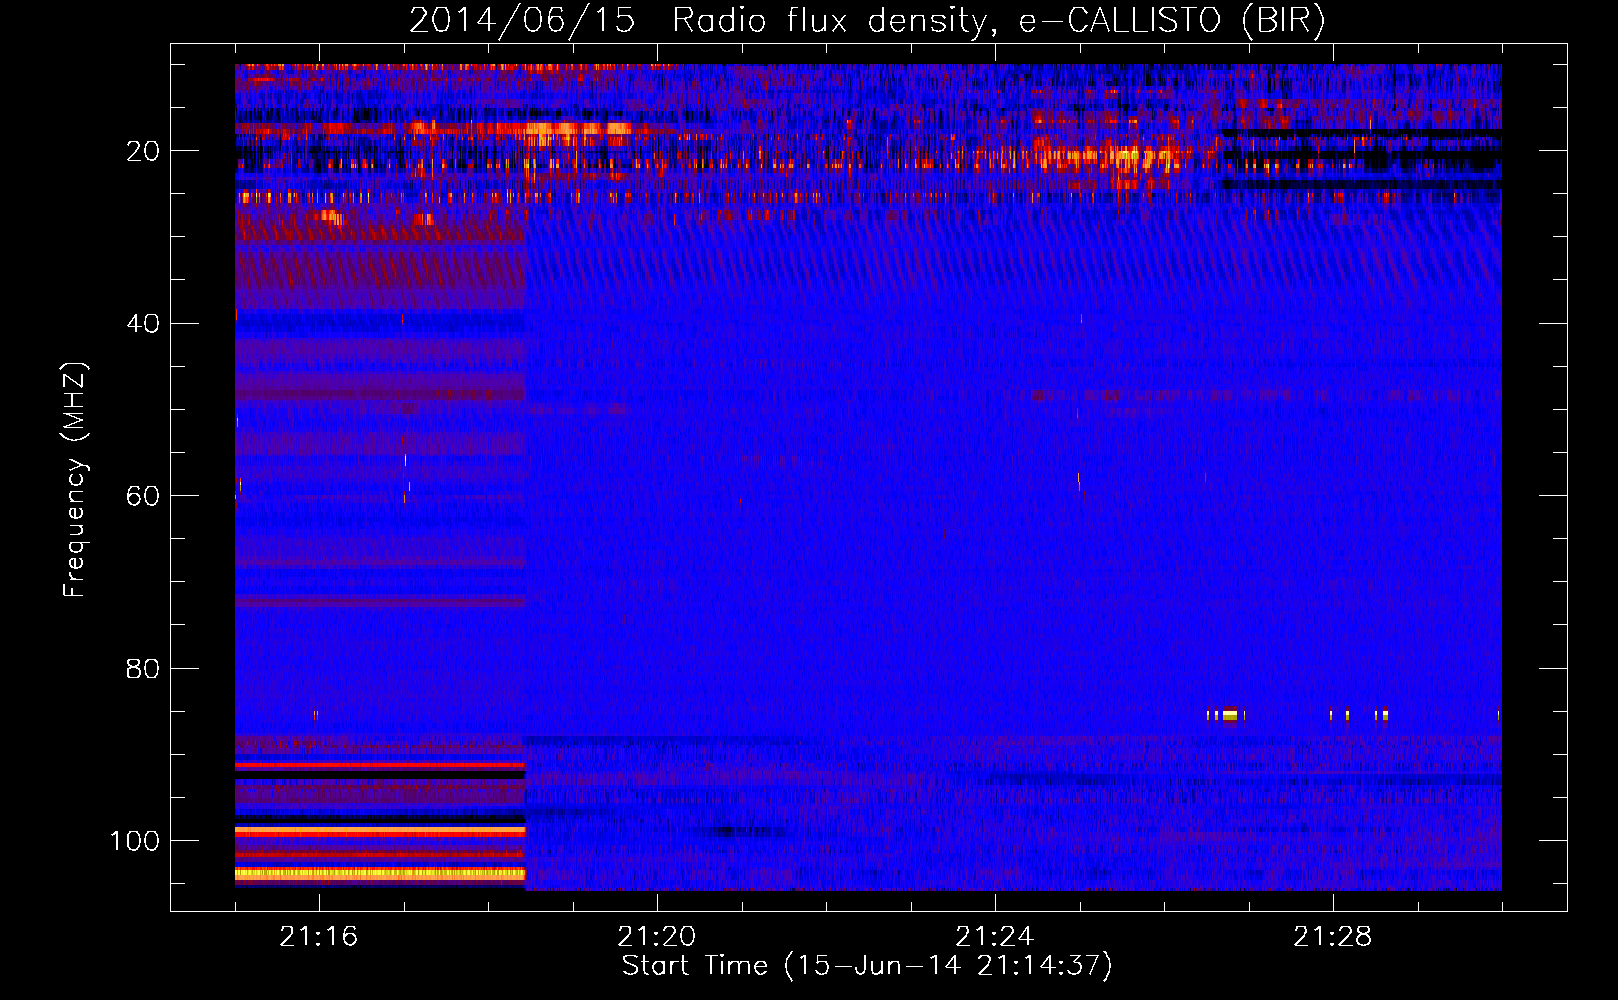Click the 'Frequency (MHZ)' y-axis label

coord(74,479)
